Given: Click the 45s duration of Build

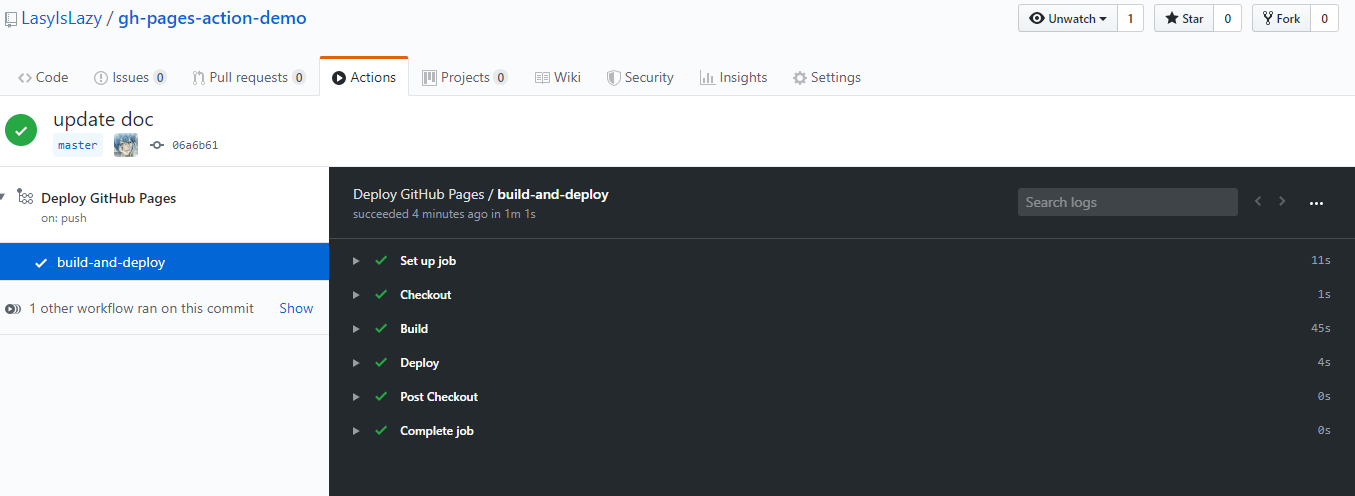Looking at the screenshot, I should [x=1321, y=329].
